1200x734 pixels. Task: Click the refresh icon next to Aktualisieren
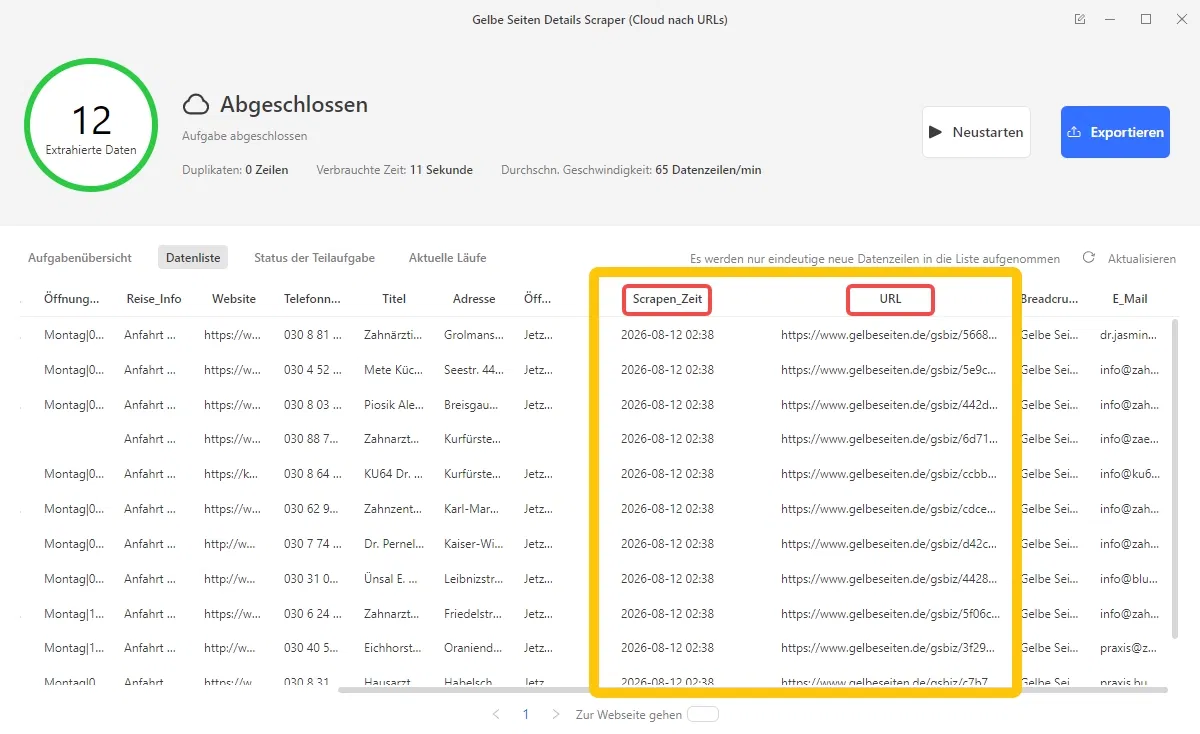[x=1089, y=258]
